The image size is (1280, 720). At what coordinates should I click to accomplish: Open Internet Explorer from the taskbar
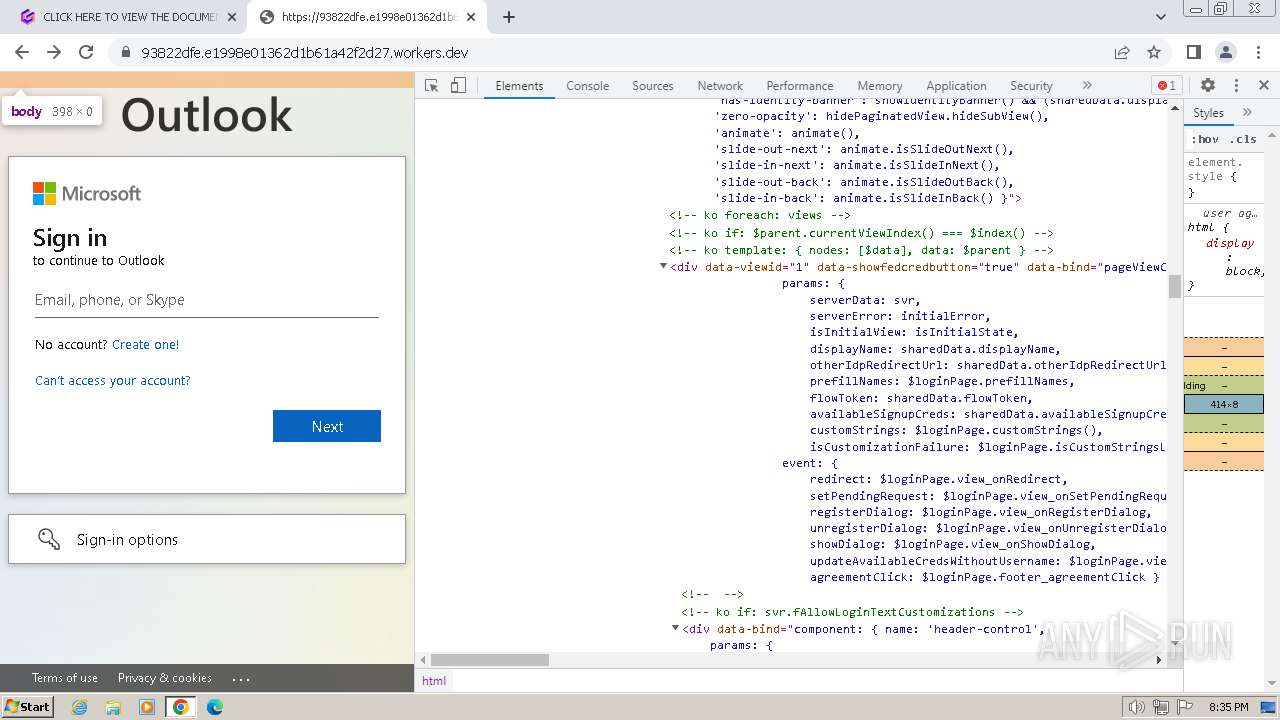[x=80, y=707]
